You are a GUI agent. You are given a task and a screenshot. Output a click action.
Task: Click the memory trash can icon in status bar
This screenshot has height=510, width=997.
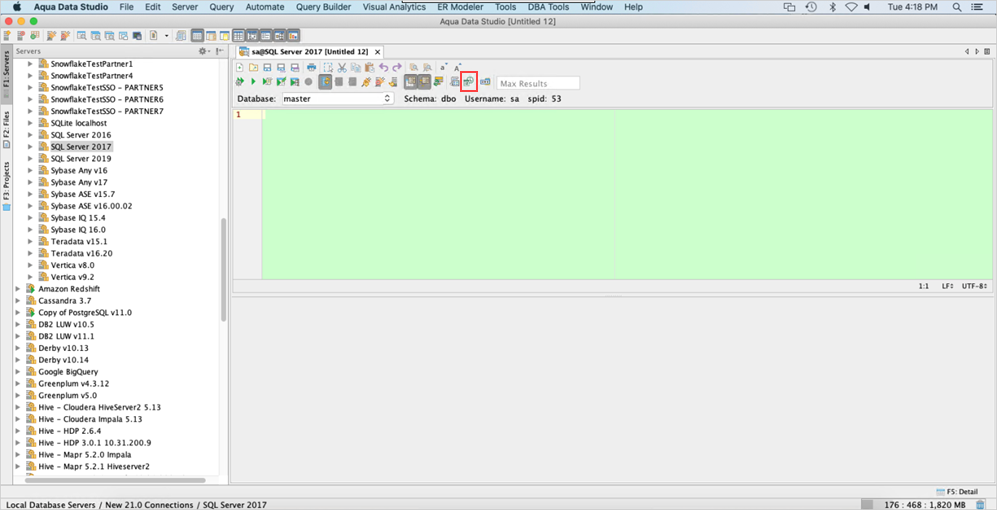[x=980, y=504]
